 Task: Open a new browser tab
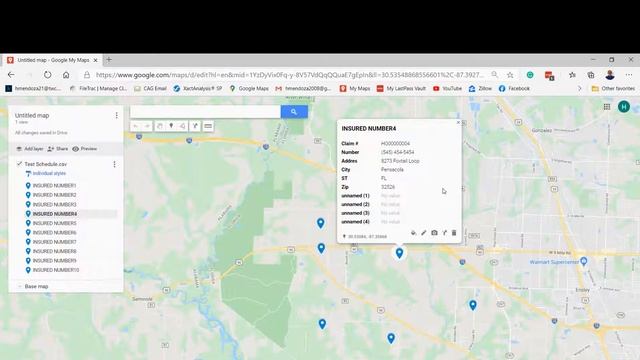point(109,60)
